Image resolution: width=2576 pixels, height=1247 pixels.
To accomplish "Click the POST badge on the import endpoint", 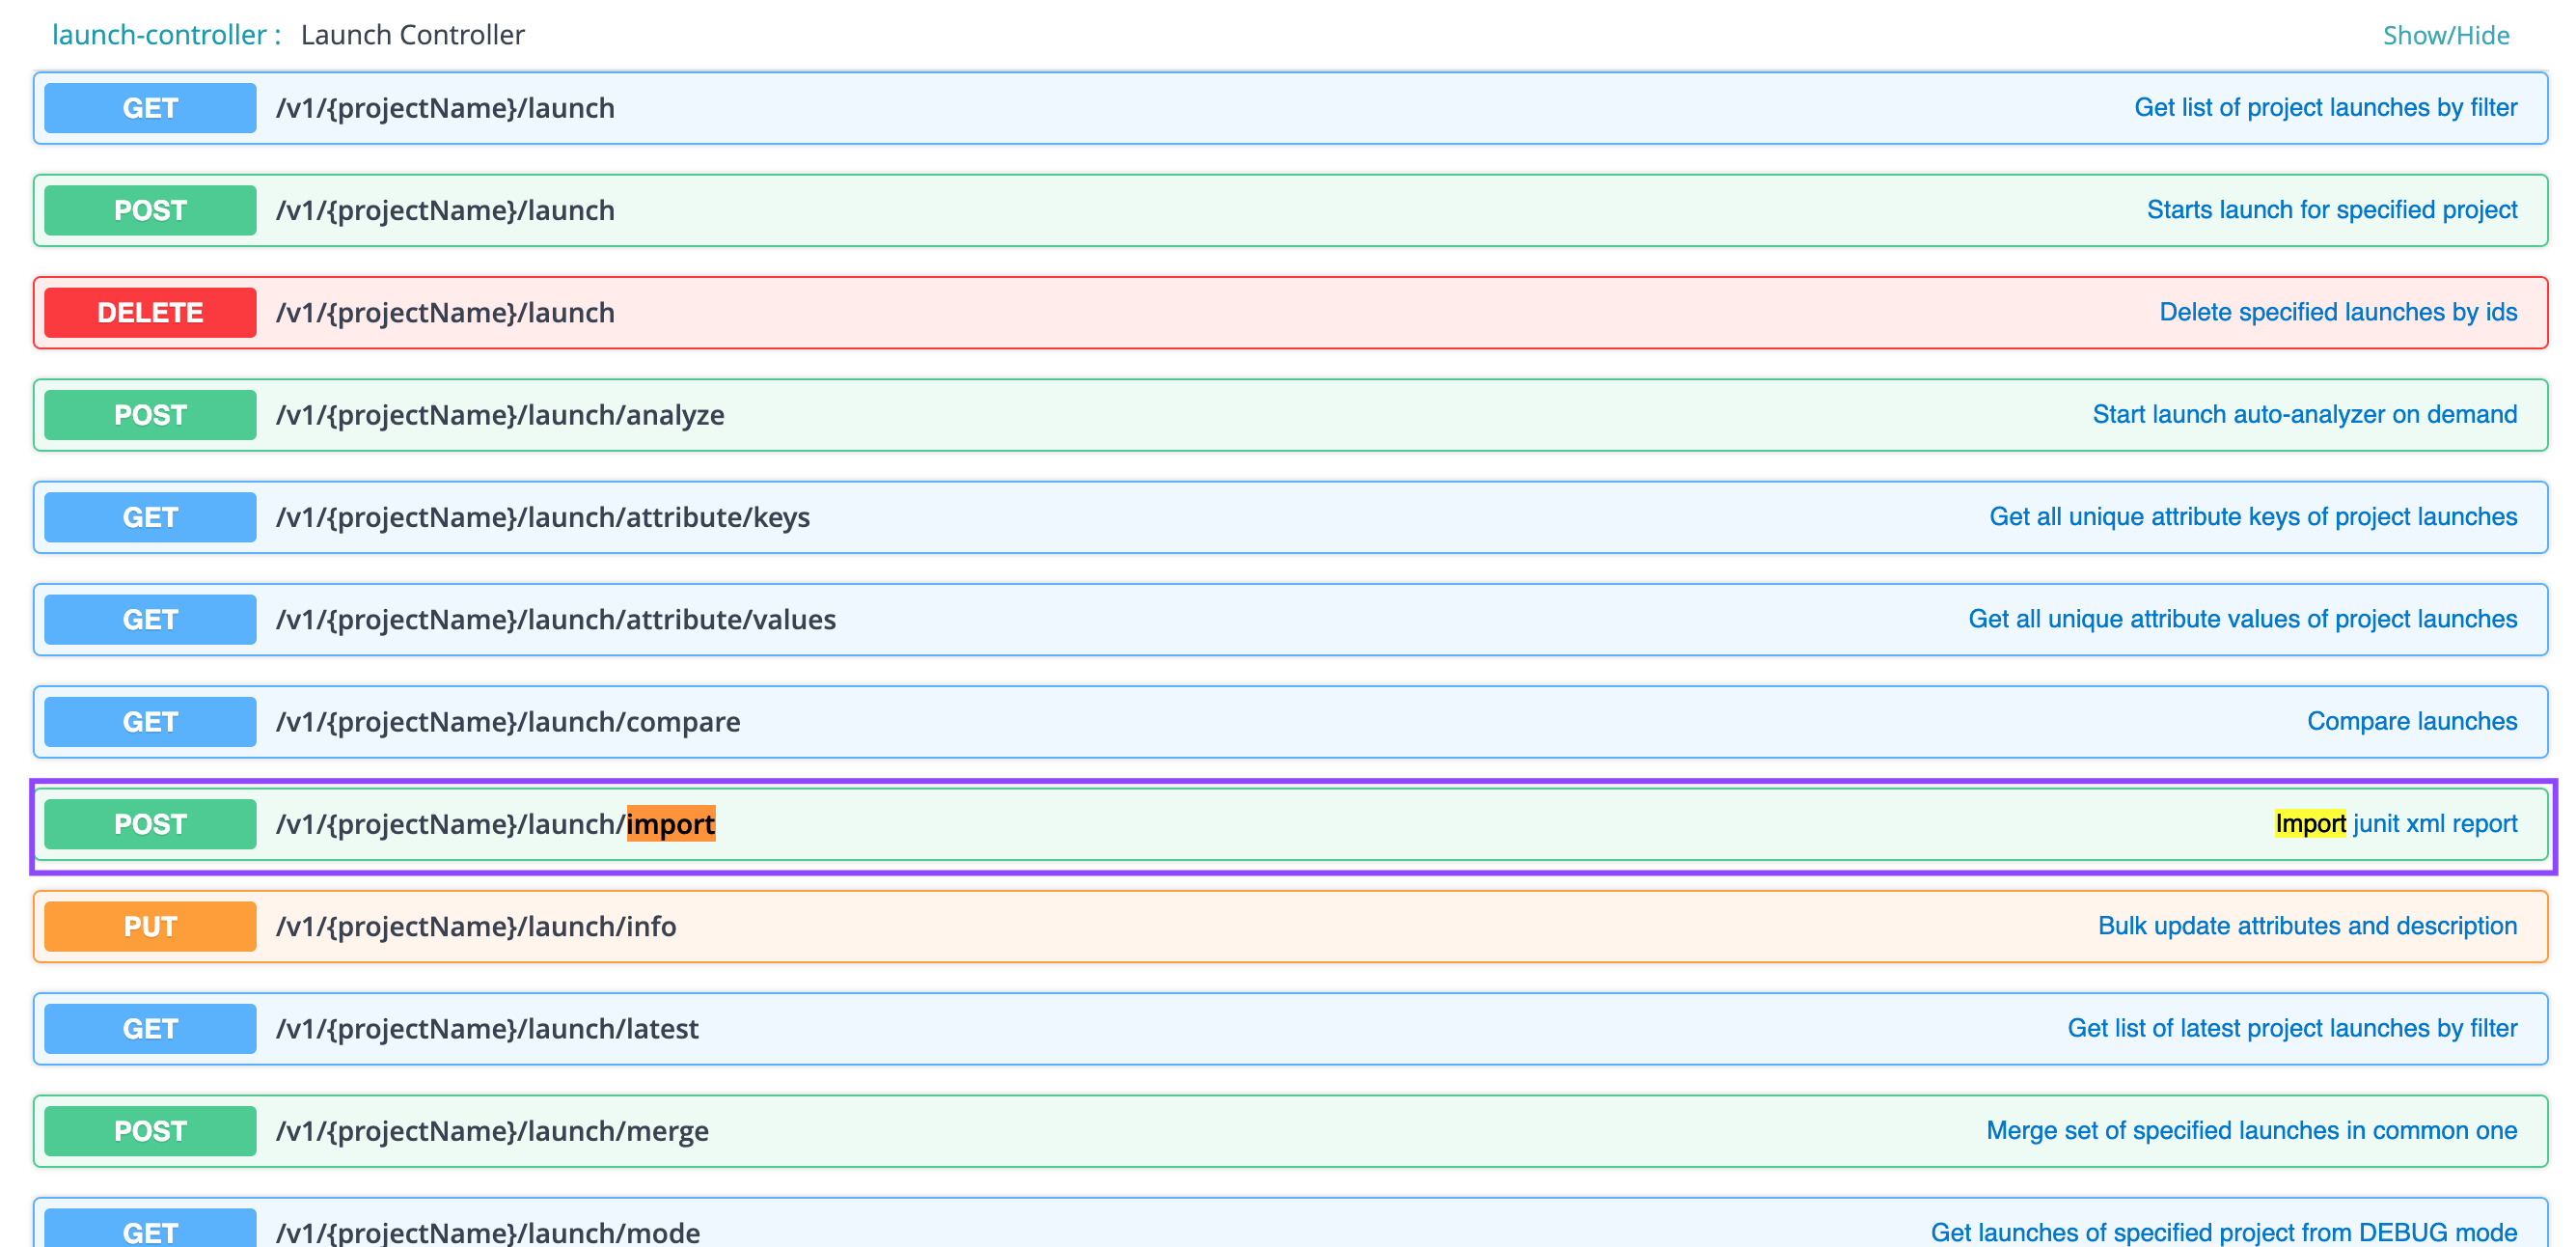I will pyautogui.click(x=149, y=824).
